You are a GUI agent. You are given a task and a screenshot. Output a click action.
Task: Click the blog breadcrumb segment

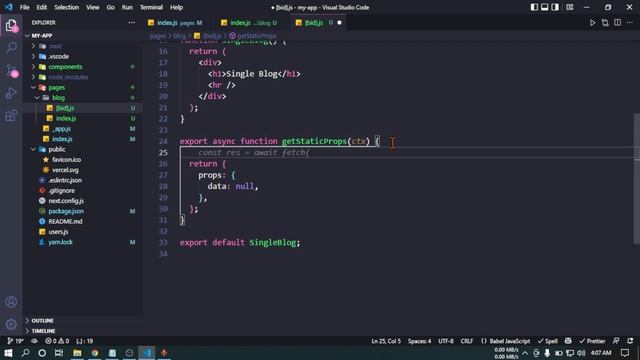[179, 36]
